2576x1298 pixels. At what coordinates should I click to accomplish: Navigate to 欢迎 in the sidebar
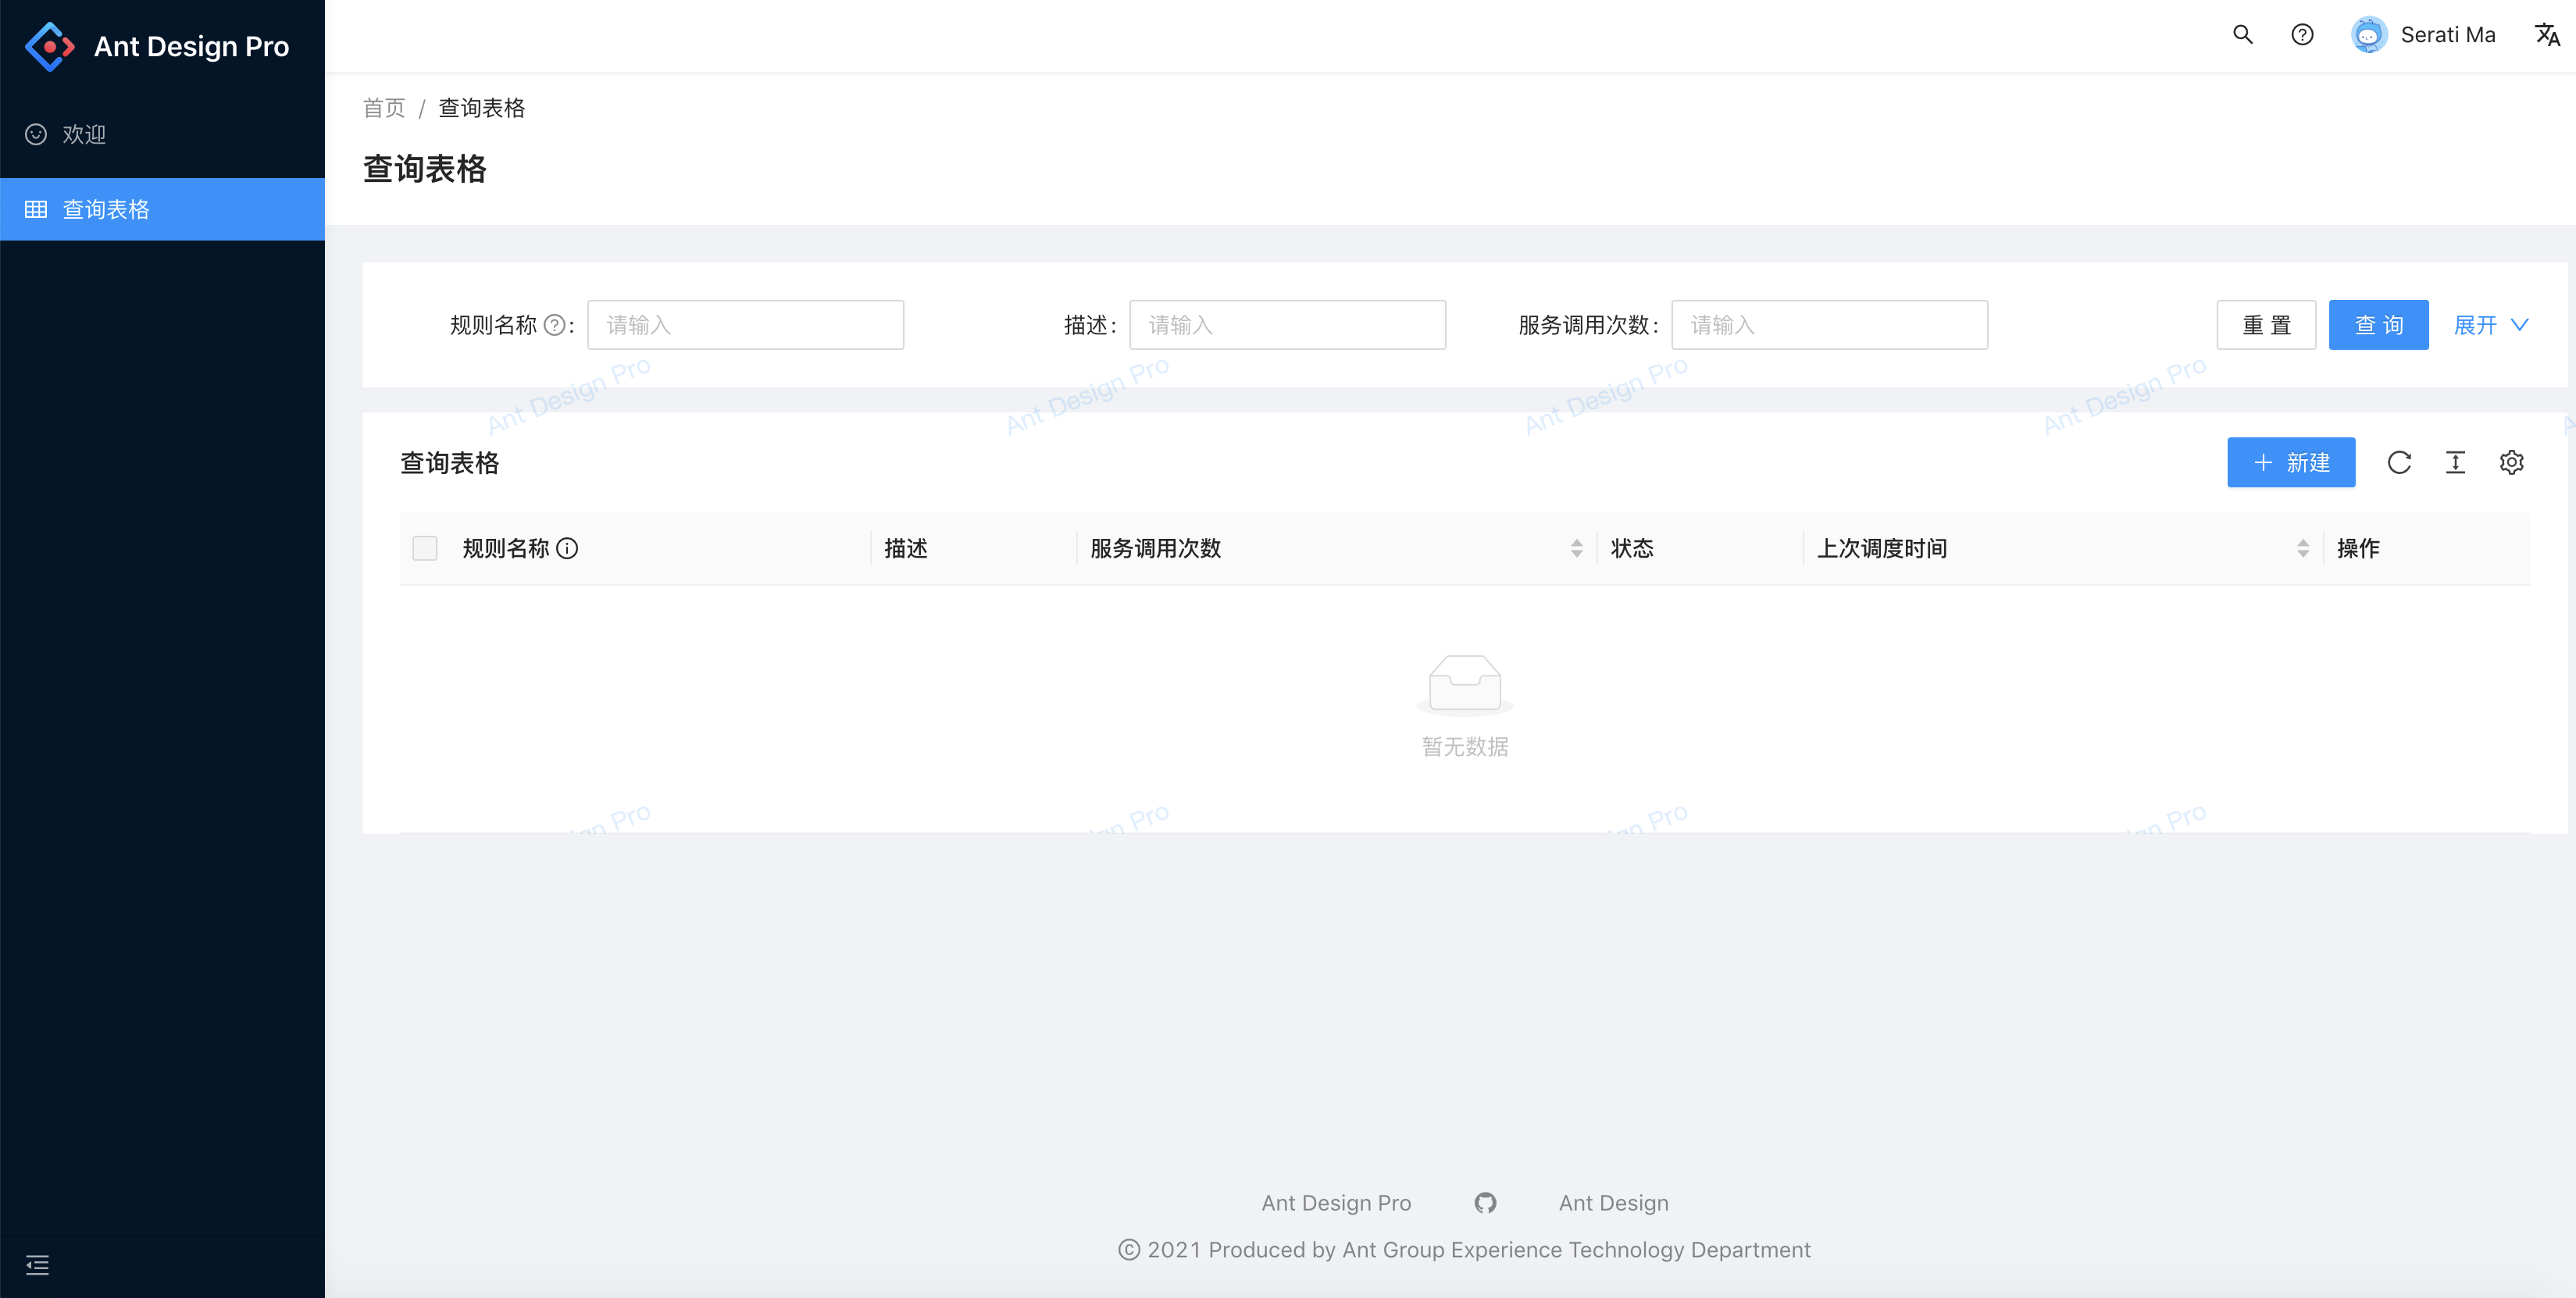click(82, 134)
